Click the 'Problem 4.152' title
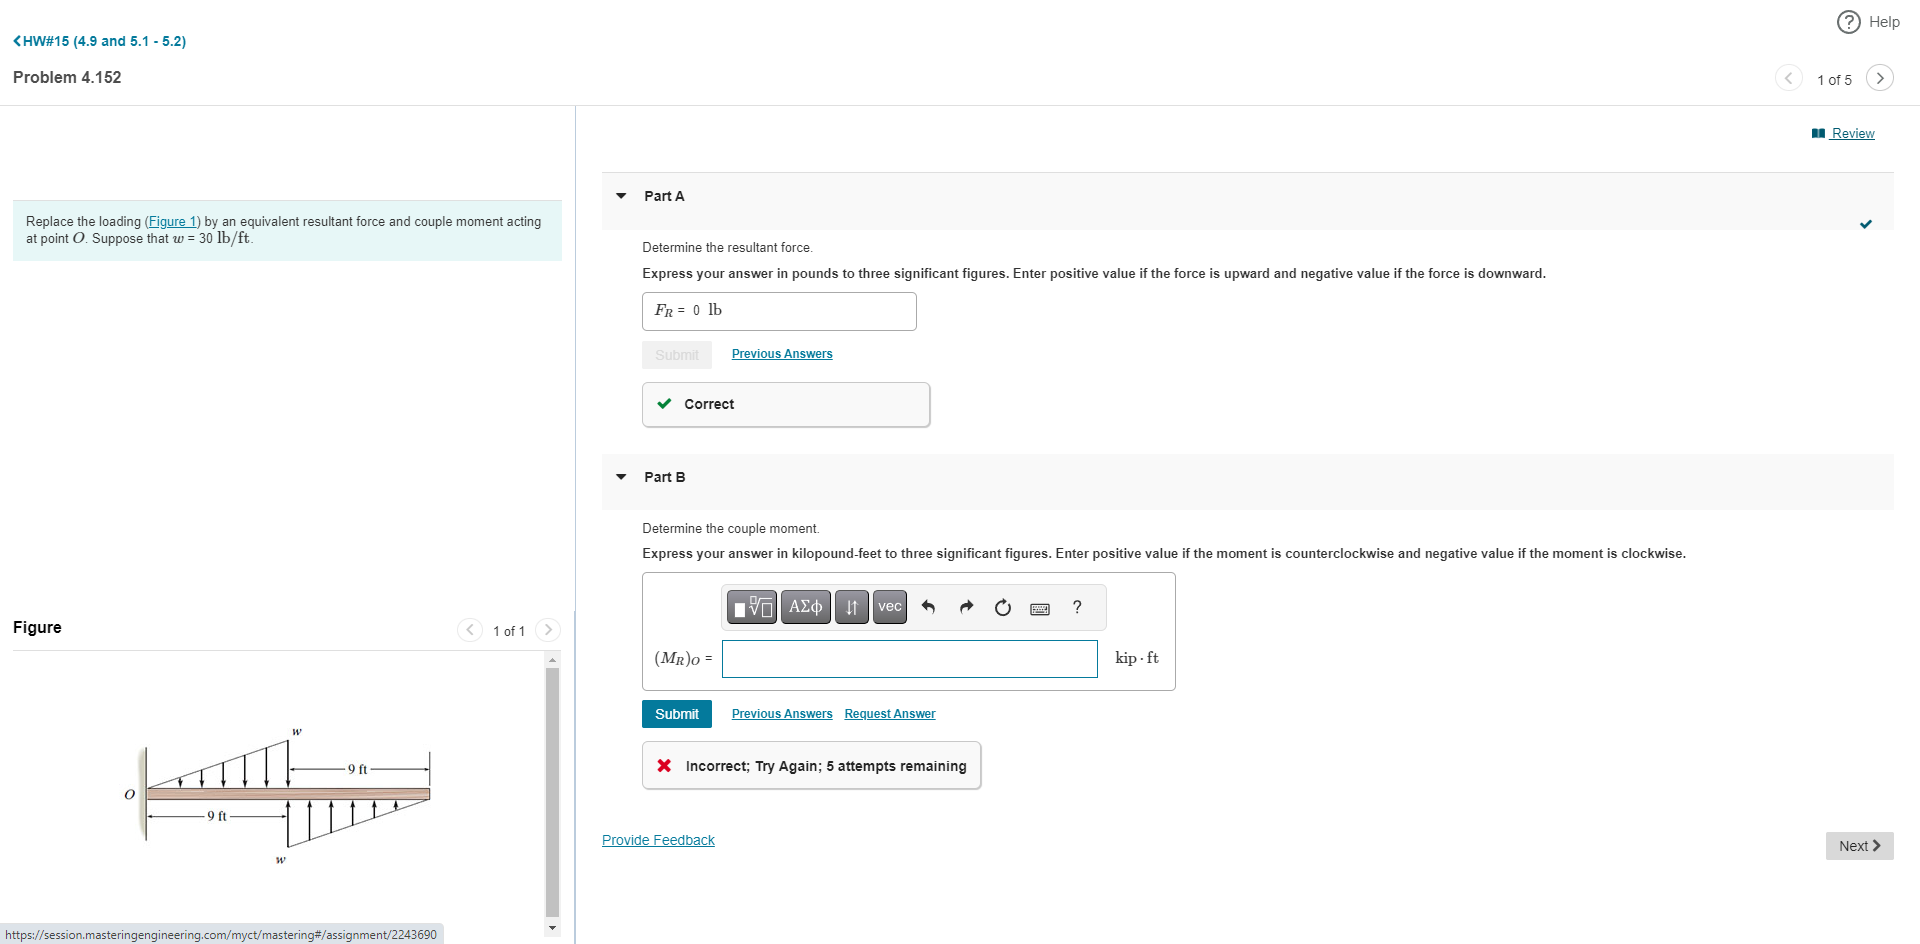 pos(67,78)
